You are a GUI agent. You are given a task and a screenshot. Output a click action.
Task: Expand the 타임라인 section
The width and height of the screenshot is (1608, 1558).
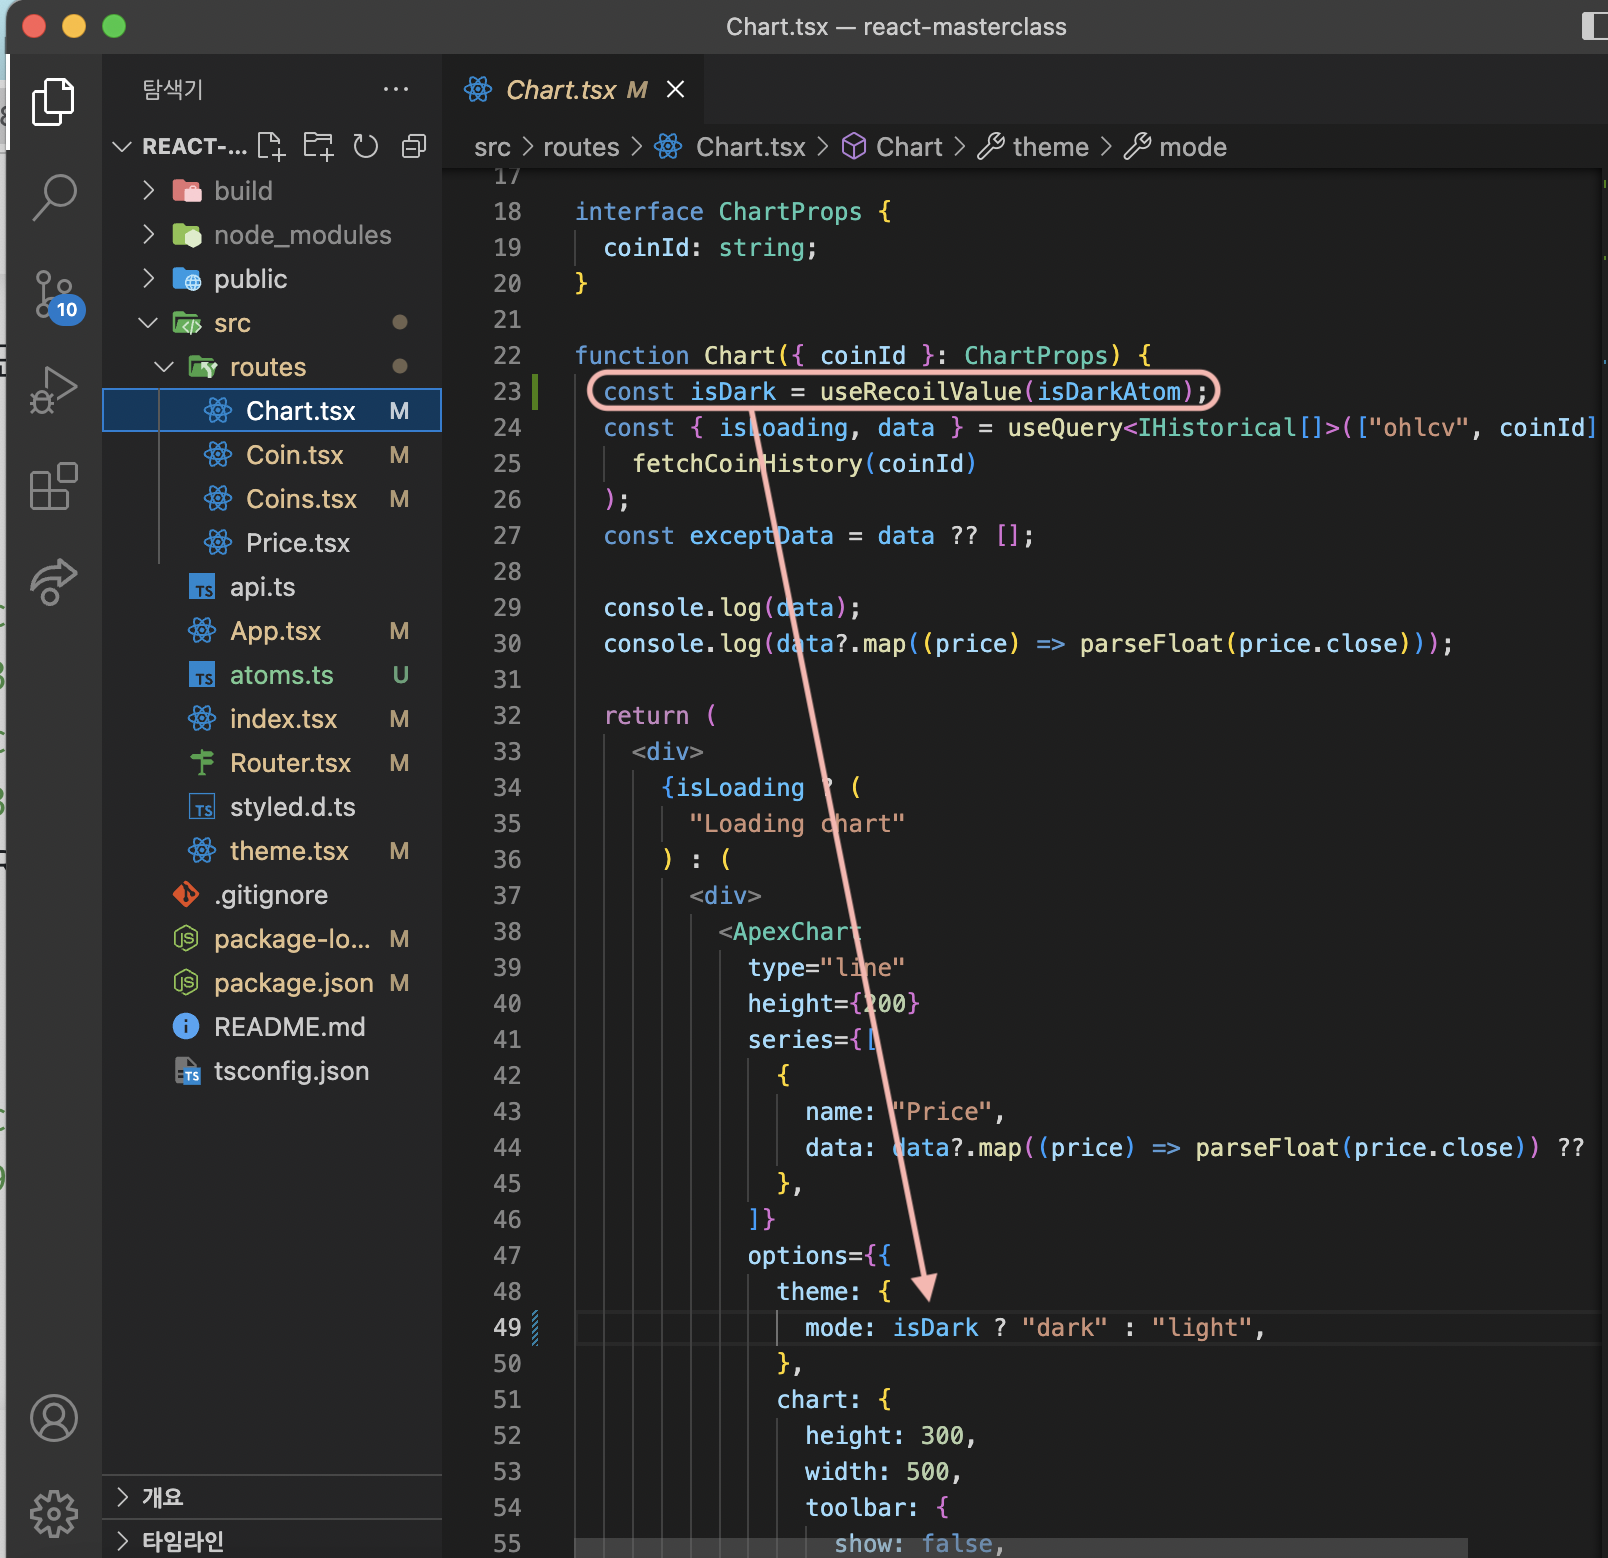182,1541
